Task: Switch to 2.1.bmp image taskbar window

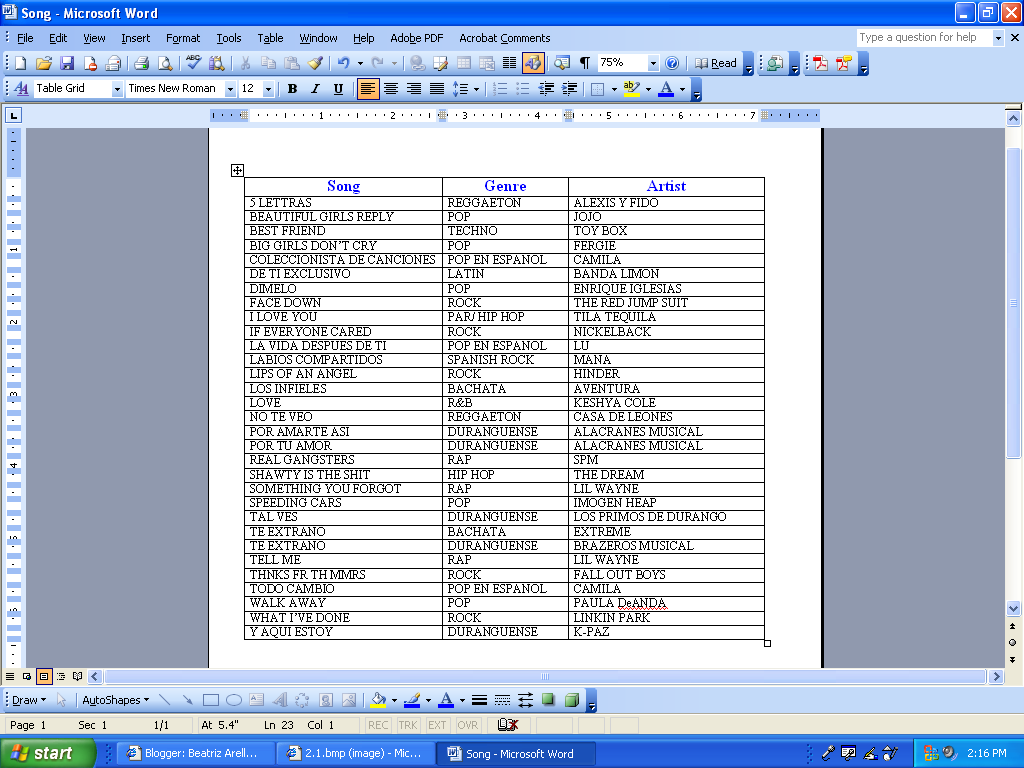Action: point(355,753)
